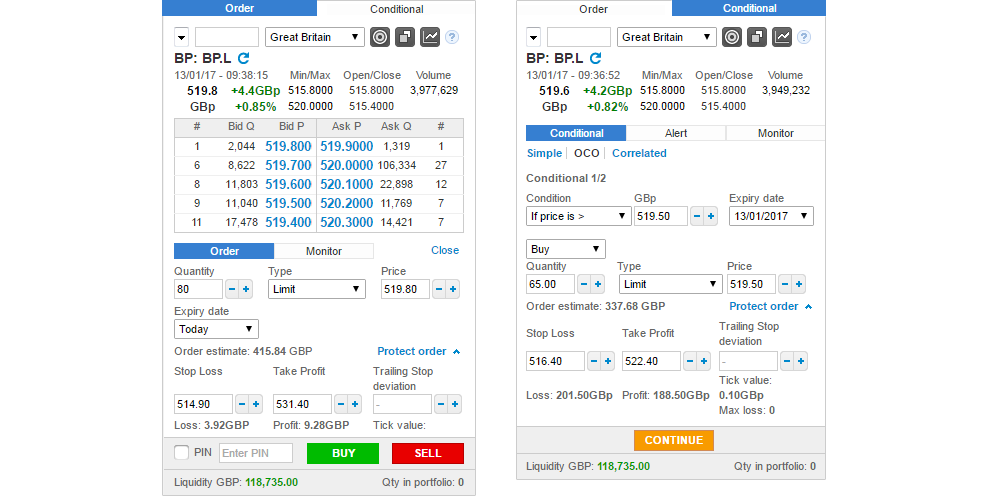
Task: Open Great Britain market dropdown in left panel
Action: [x=315, y=37]
